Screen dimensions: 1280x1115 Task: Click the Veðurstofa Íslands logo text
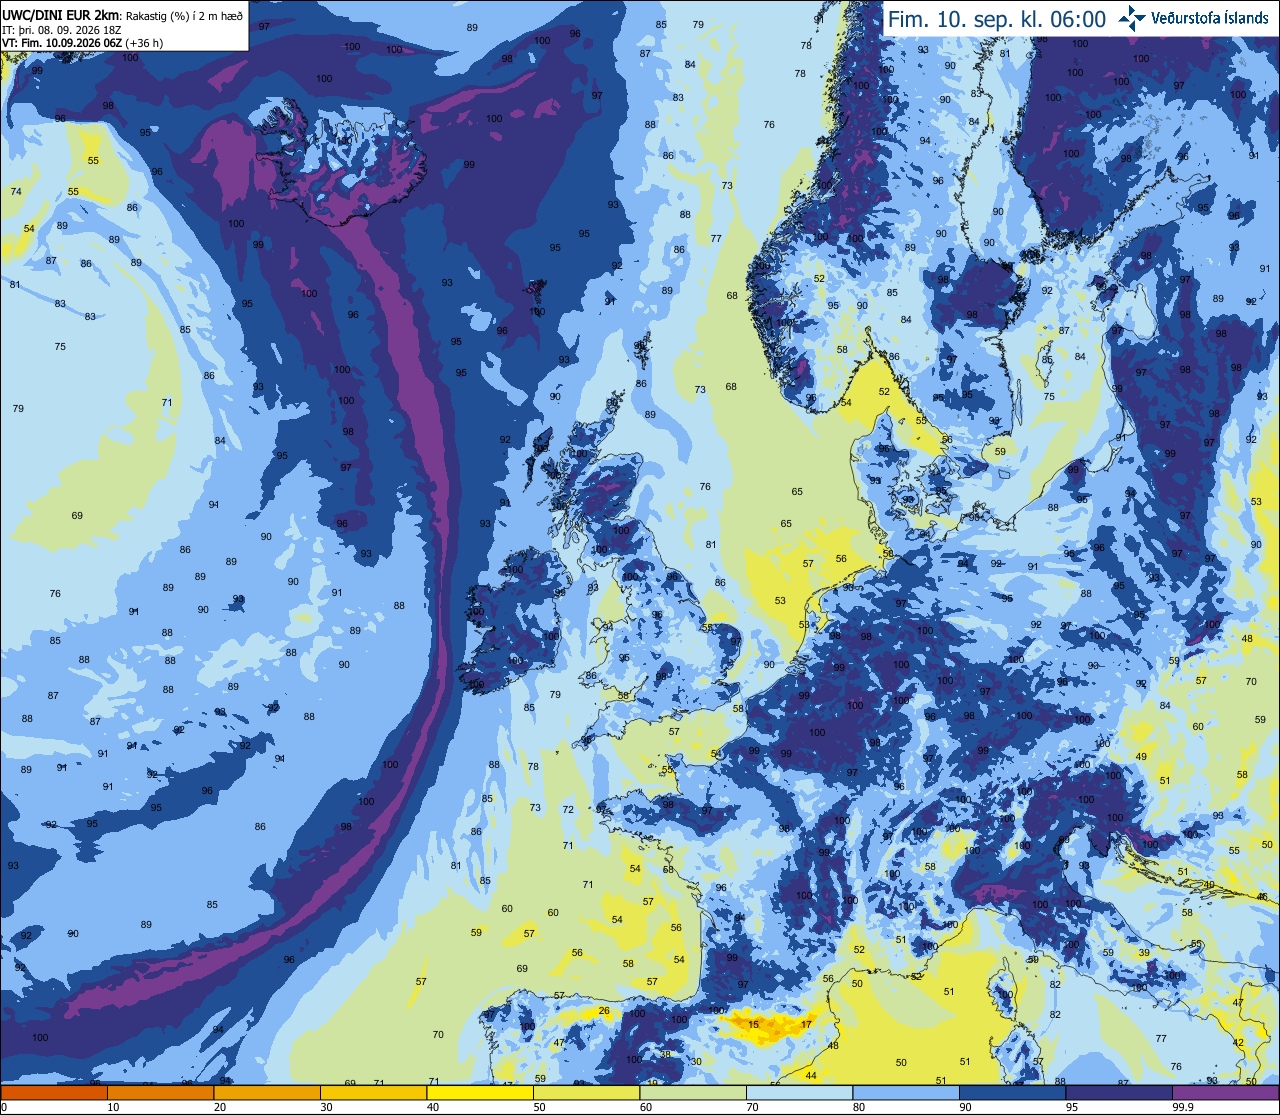[x=1210, y=18]
